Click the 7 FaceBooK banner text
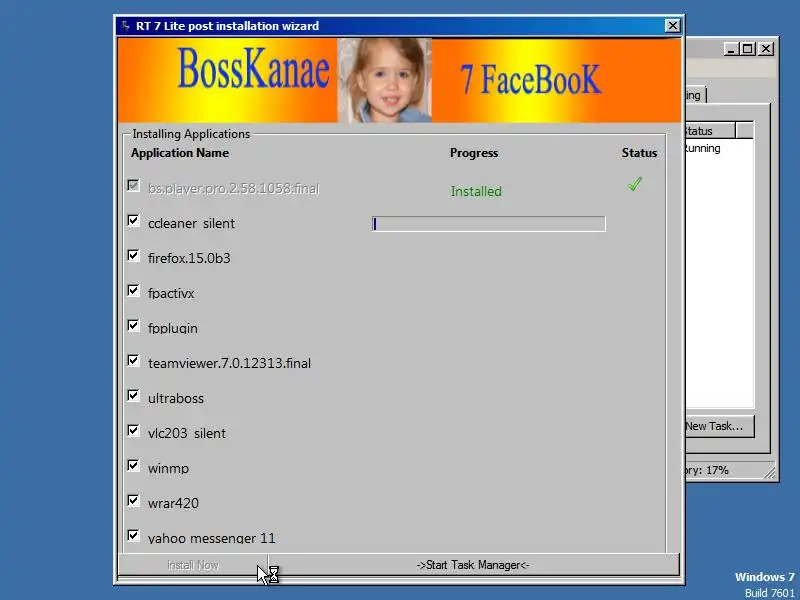 (531, 79)
